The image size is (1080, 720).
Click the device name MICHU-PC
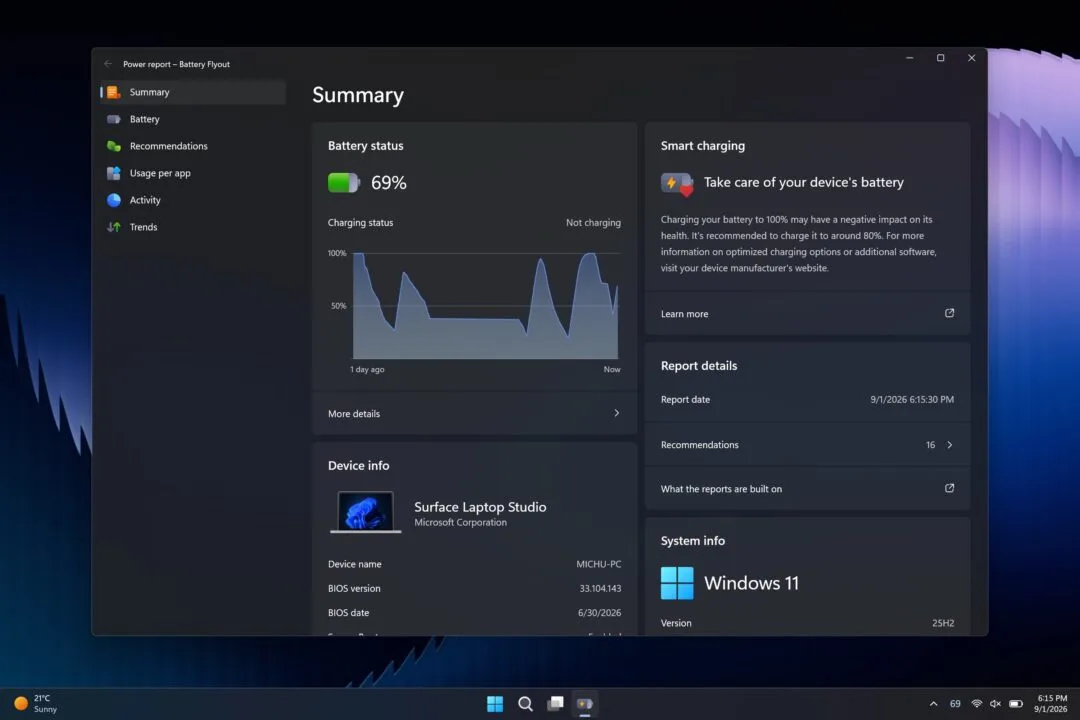pos(599,564)
